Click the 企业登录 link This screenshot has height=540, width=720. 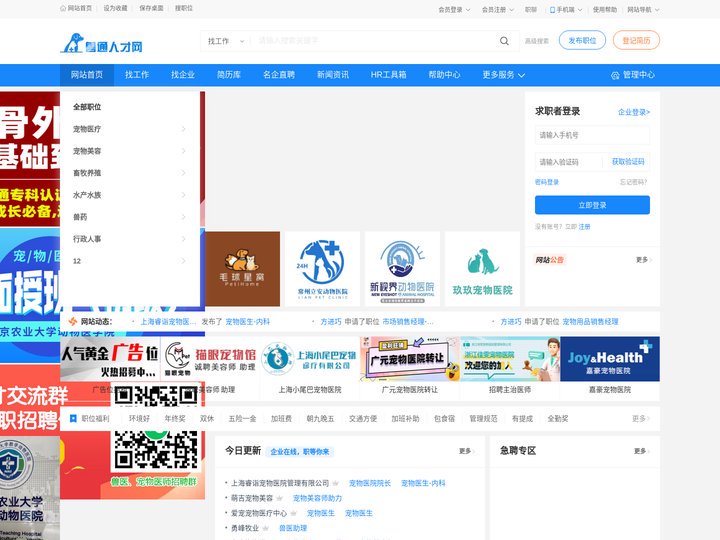(x=634, y=112)
